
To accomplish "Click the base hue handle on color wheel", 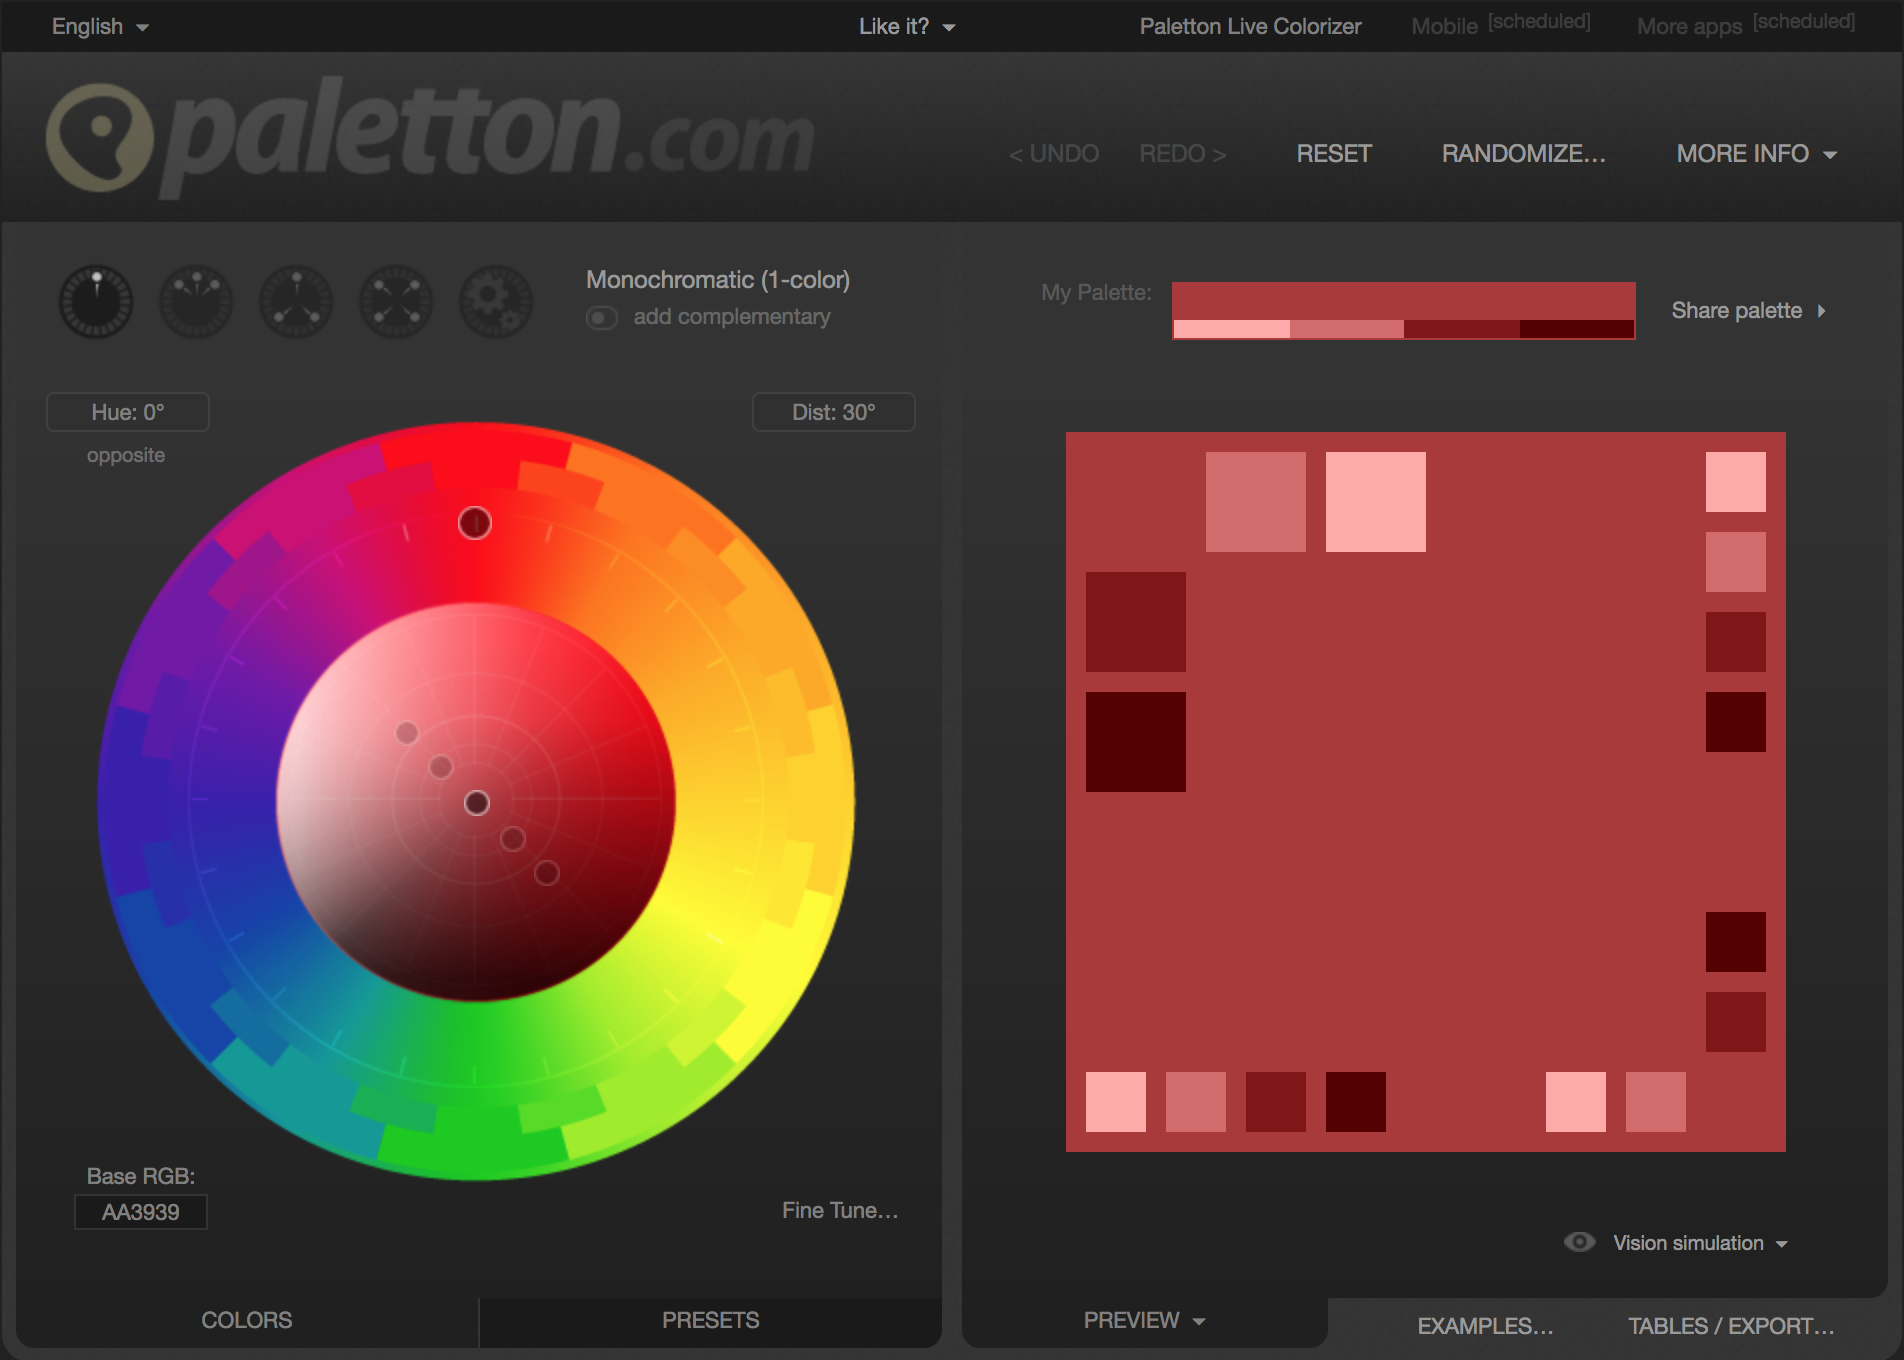I will [475, 522].
